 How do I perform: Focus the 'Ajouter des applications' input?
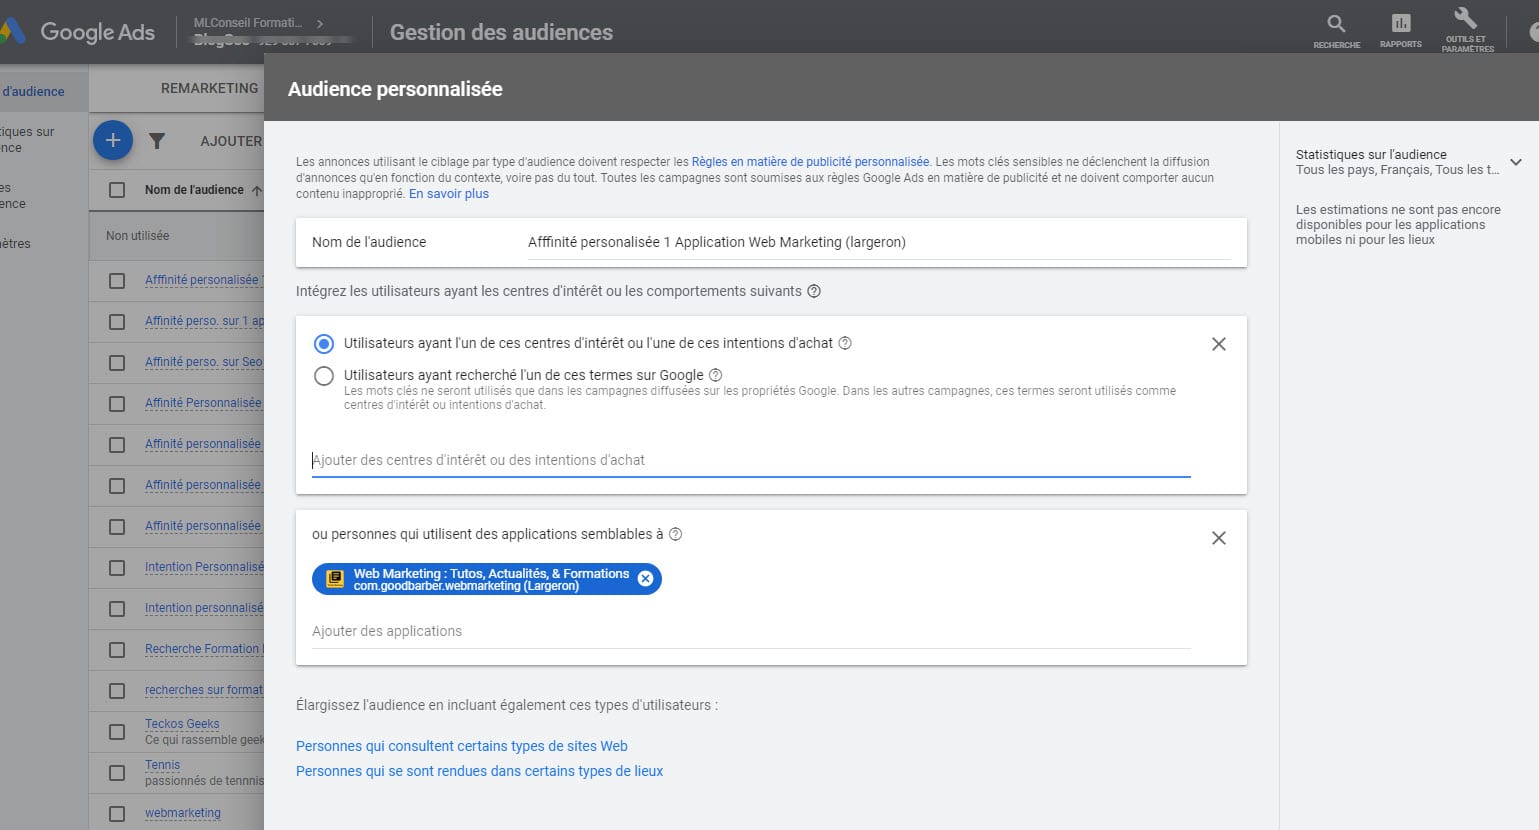pyautogui.click(x=751, y=631)
